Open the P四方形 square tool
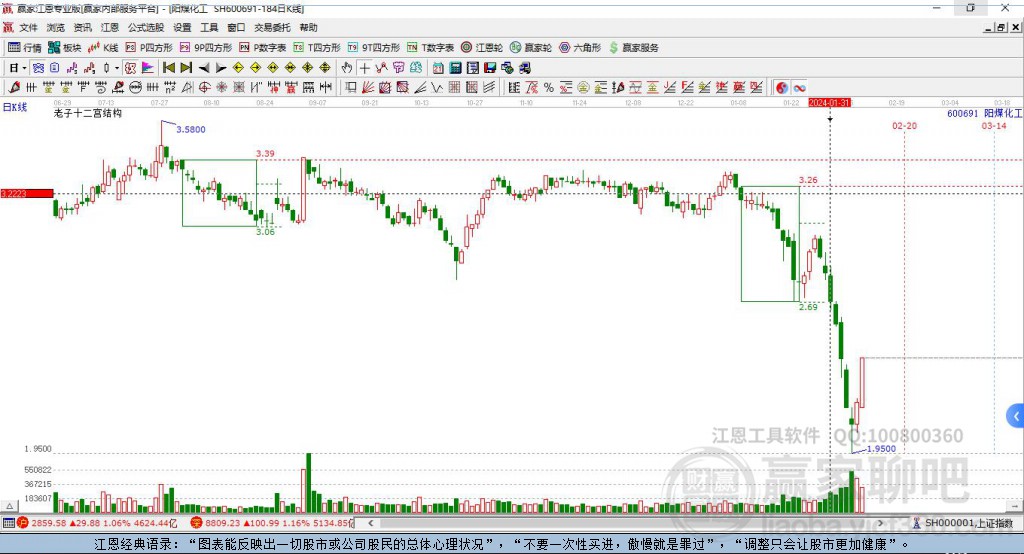Screen dimensions: 1024x554 (149, 48)
